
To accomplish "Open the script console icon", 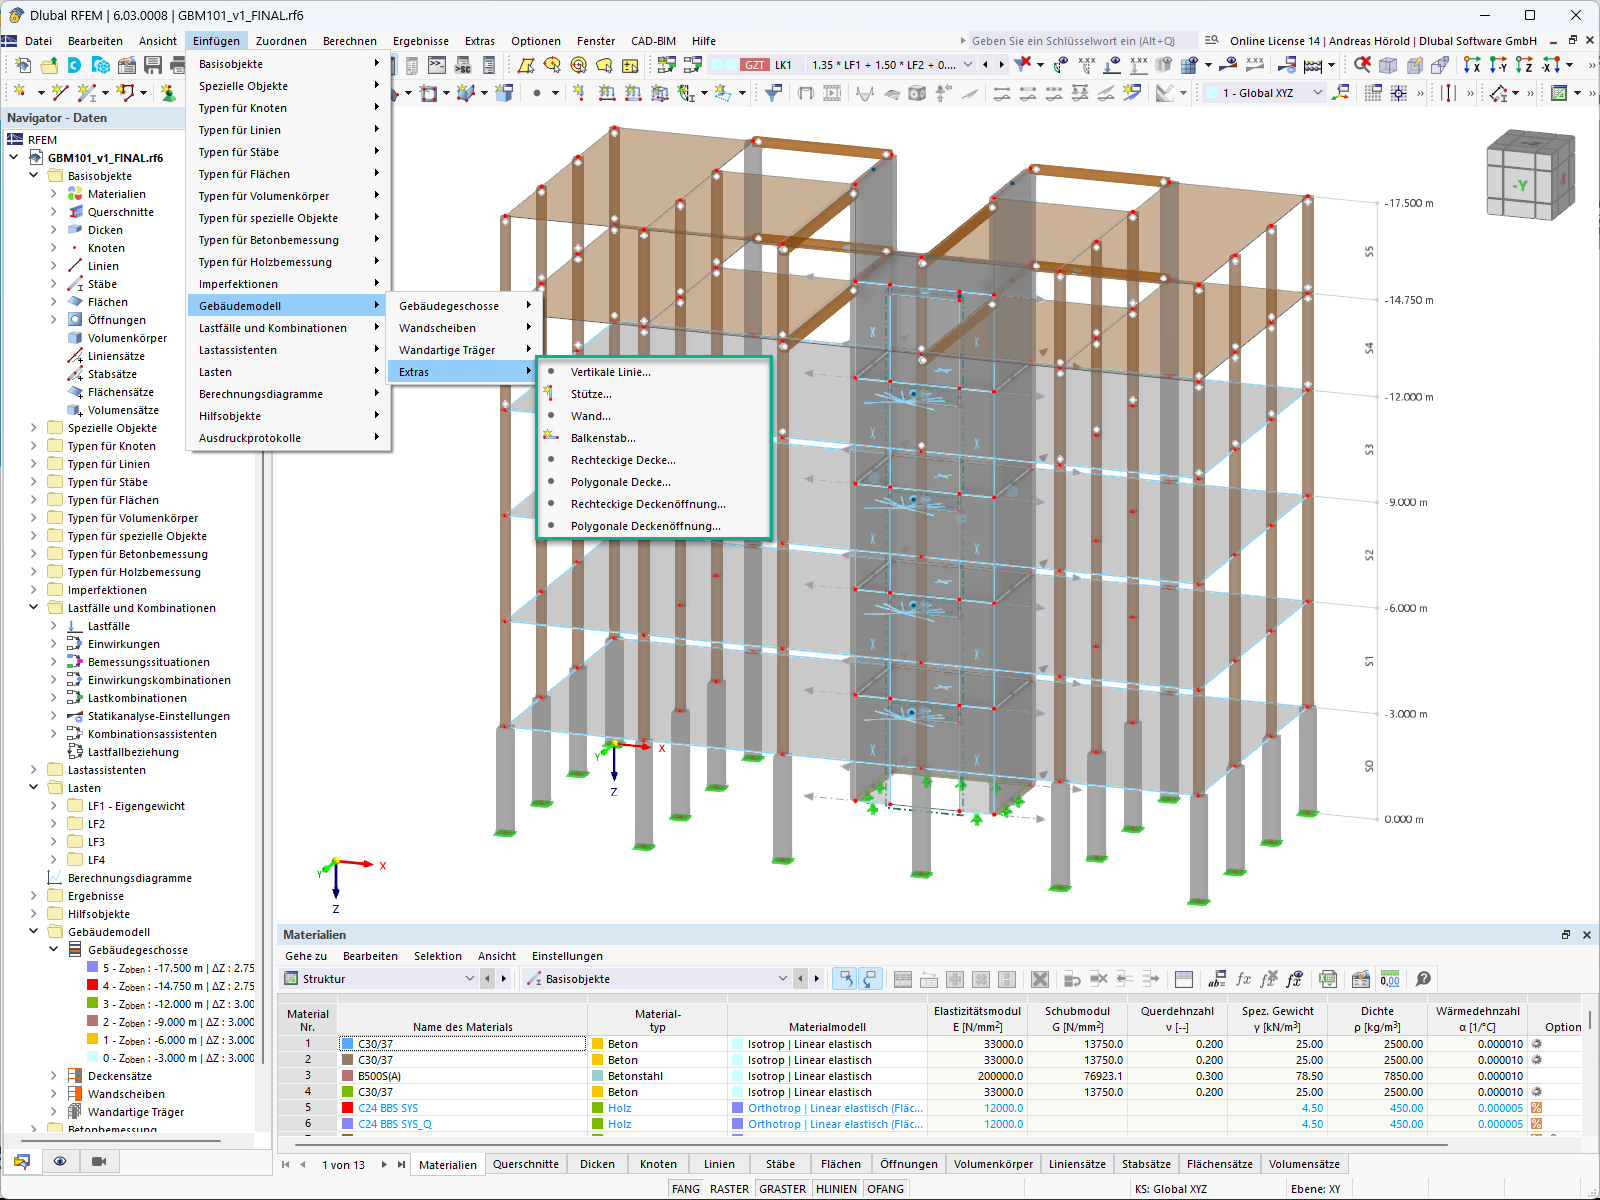I will 437,65.
